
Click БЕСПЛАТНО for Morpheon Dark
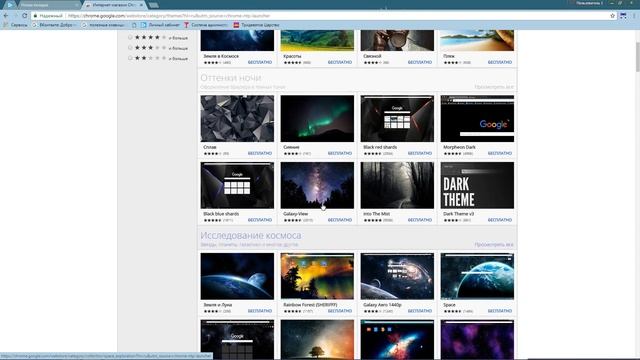(500, 153)
